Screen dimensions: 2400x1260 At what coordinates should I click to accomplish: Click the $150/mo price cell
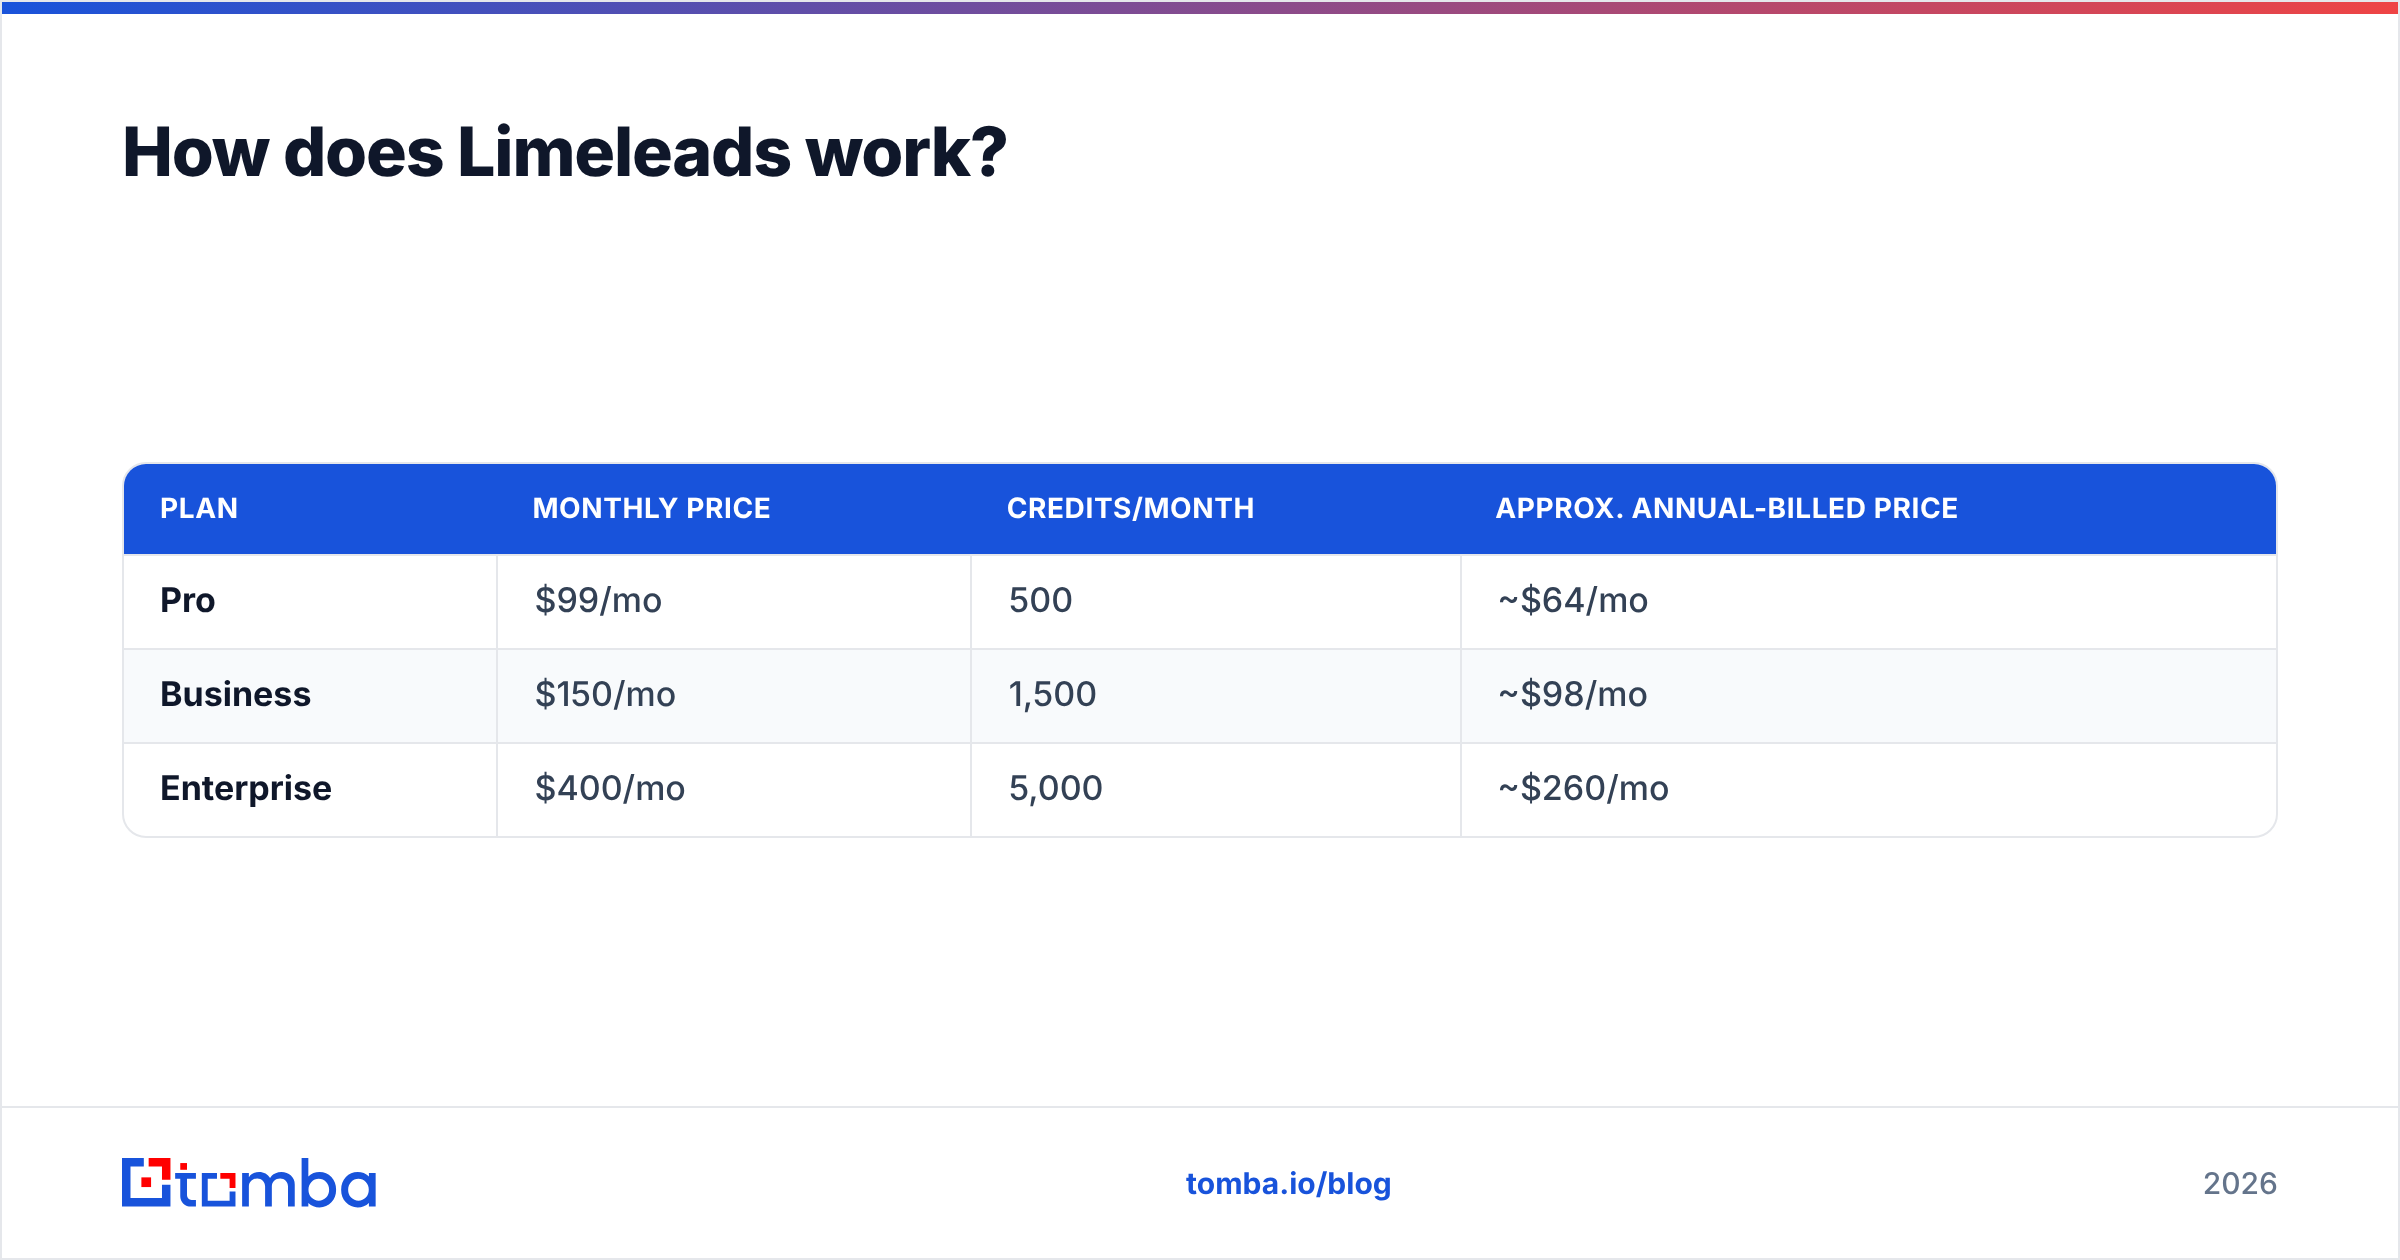tap(734, 695)
